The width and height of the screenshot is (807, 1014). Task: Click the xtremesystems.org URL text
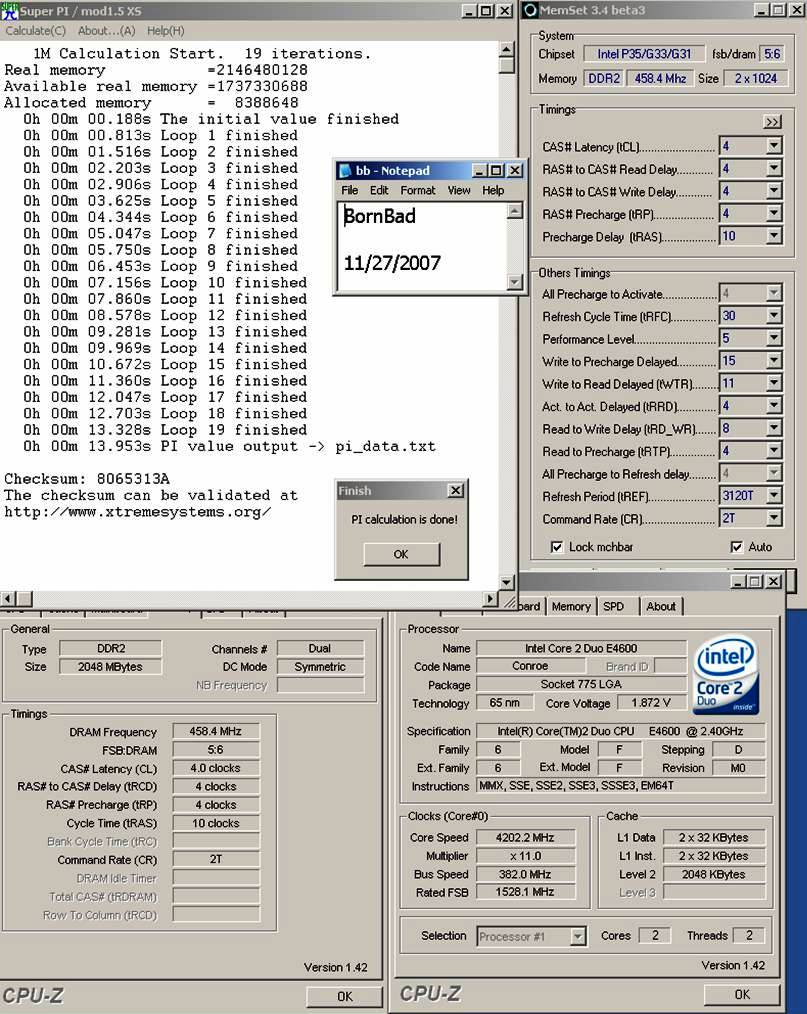(137, 512)
